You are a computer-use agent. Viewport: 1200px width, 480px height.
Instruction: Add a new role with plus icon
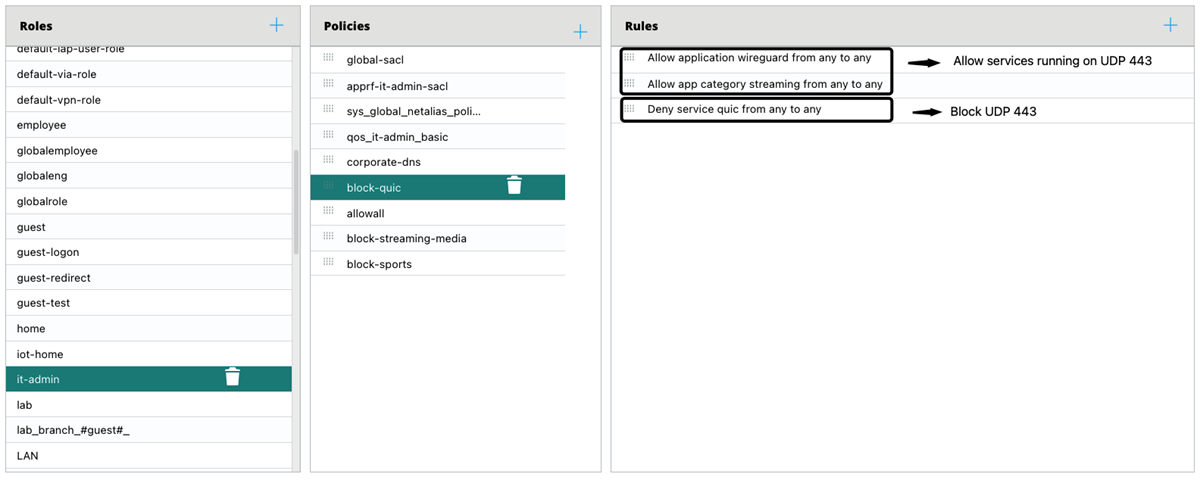tap(277, 25)
